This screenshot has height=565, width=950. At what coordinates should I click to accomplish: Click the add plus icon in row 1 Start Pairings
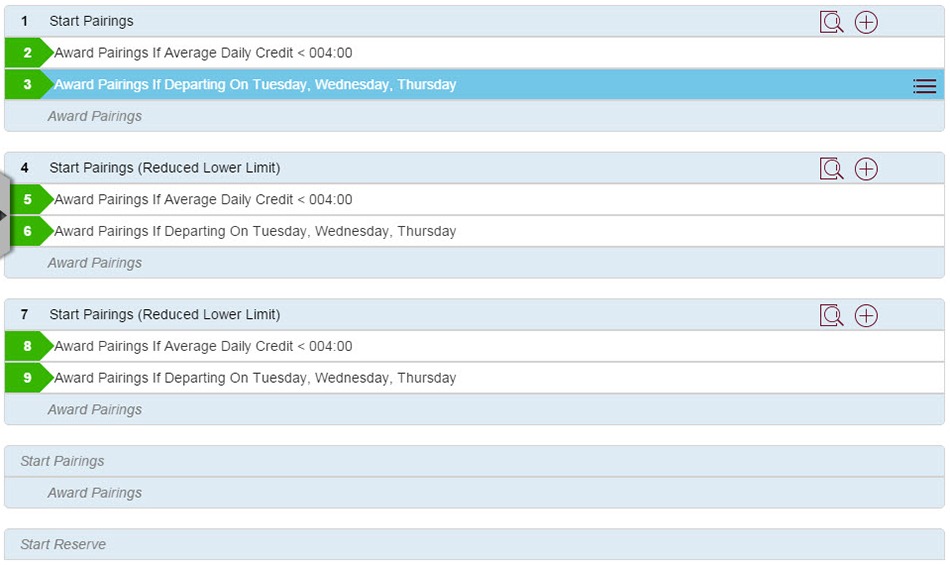pos(866,22)
